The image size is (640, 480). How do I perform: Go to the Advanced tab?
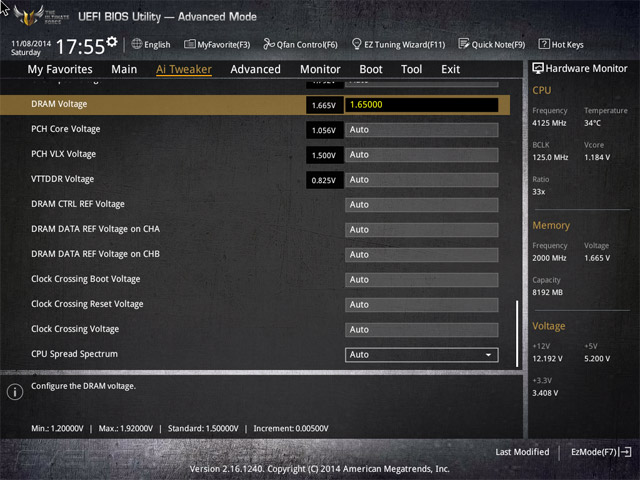(x=255, y=69)
